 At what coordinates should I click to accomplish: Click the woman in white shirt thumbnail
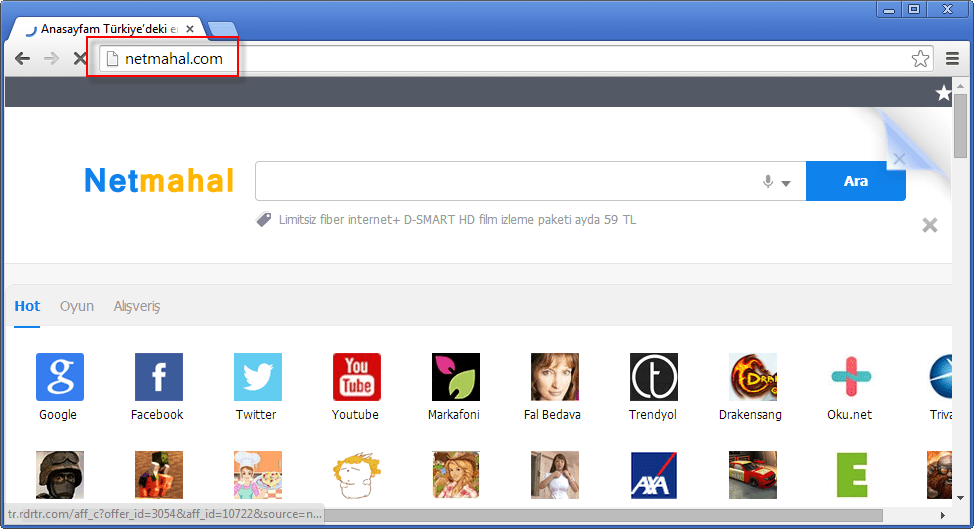[x=555, y=475]
